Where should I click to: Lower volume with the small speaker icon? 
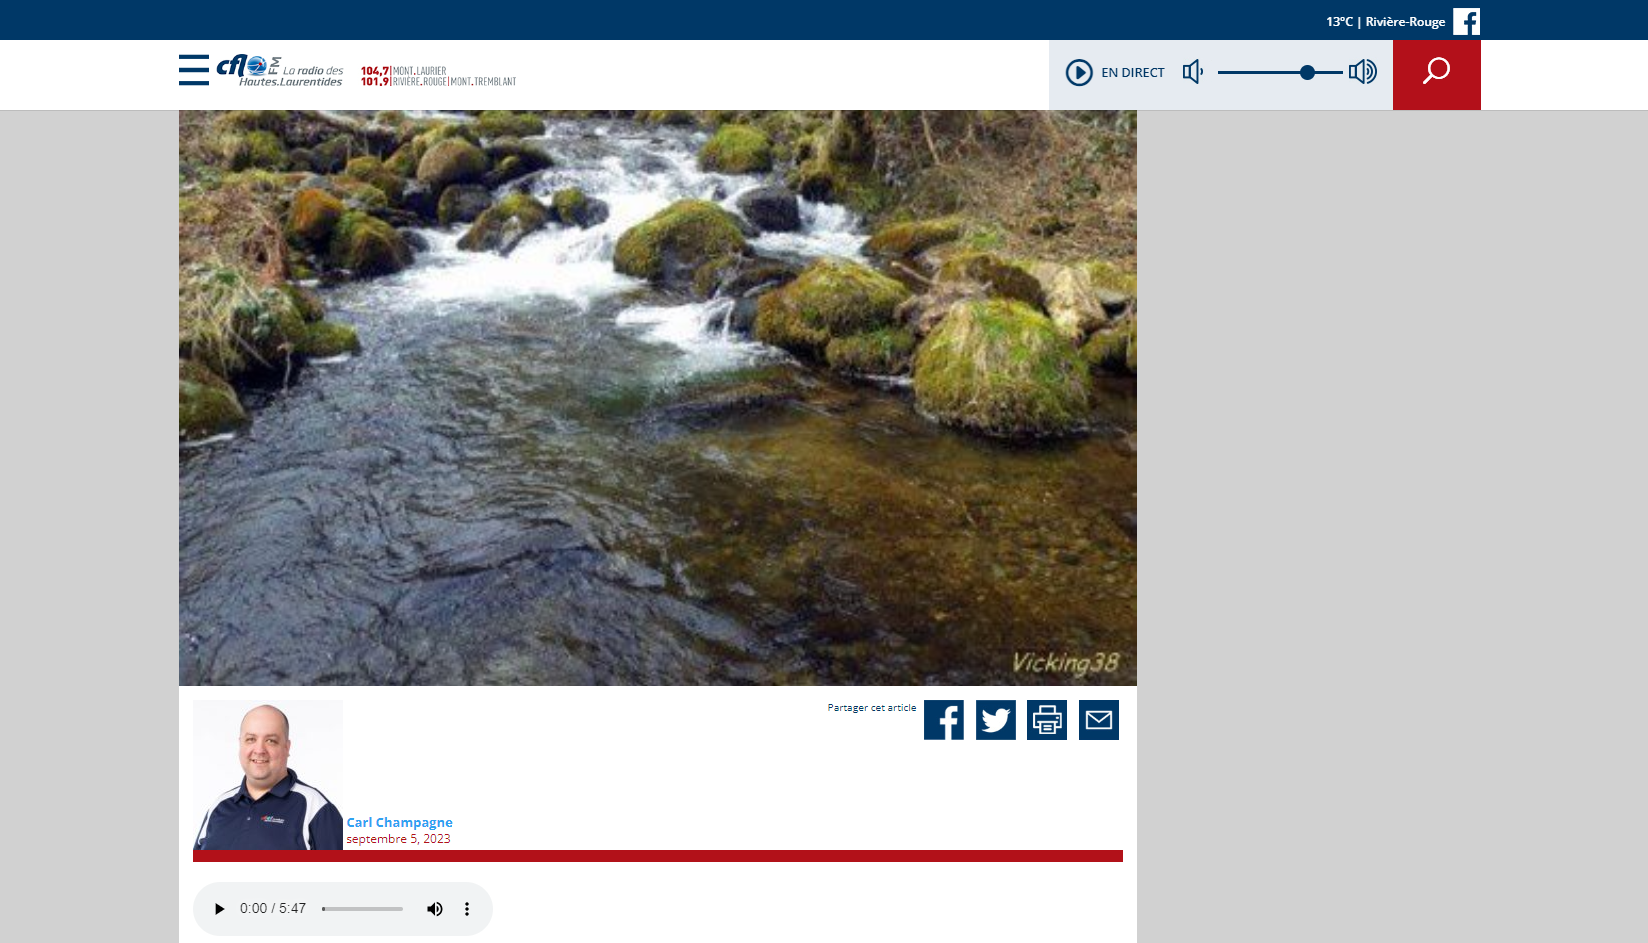1192,72
